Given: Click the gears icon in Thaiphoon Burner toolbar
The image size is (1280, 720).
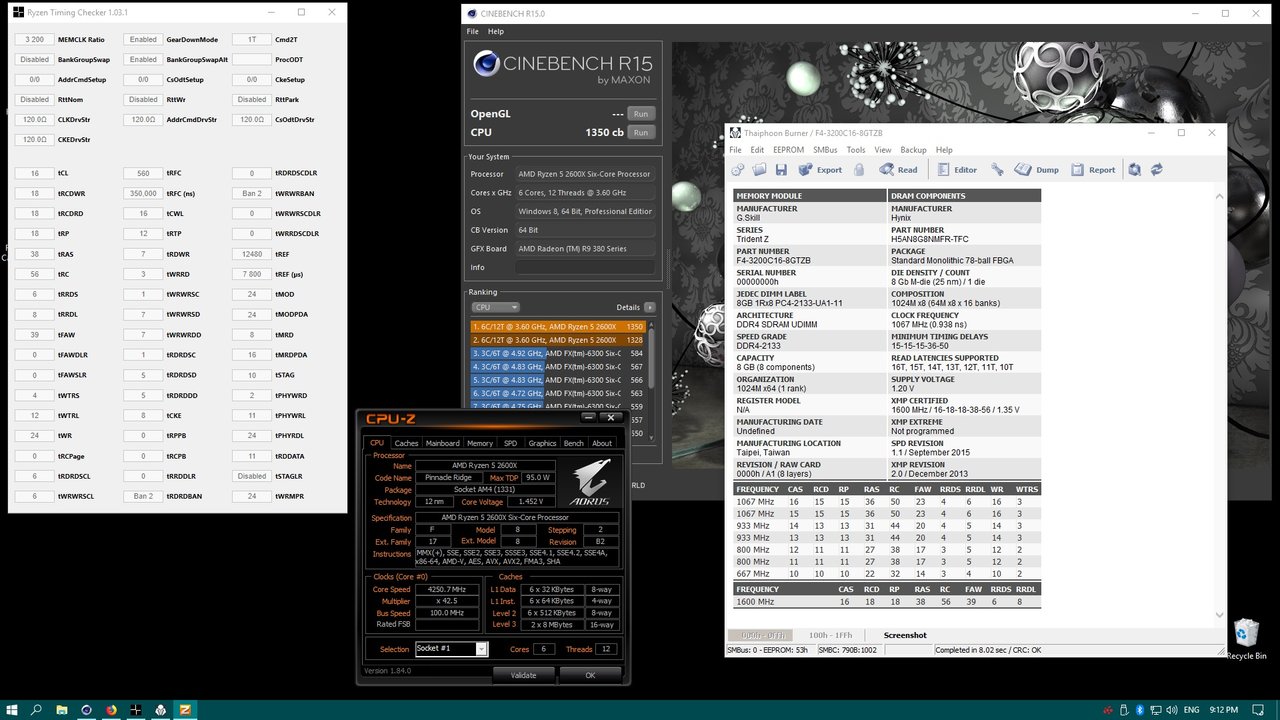Looking at the screenshot, I should [737, 170].
